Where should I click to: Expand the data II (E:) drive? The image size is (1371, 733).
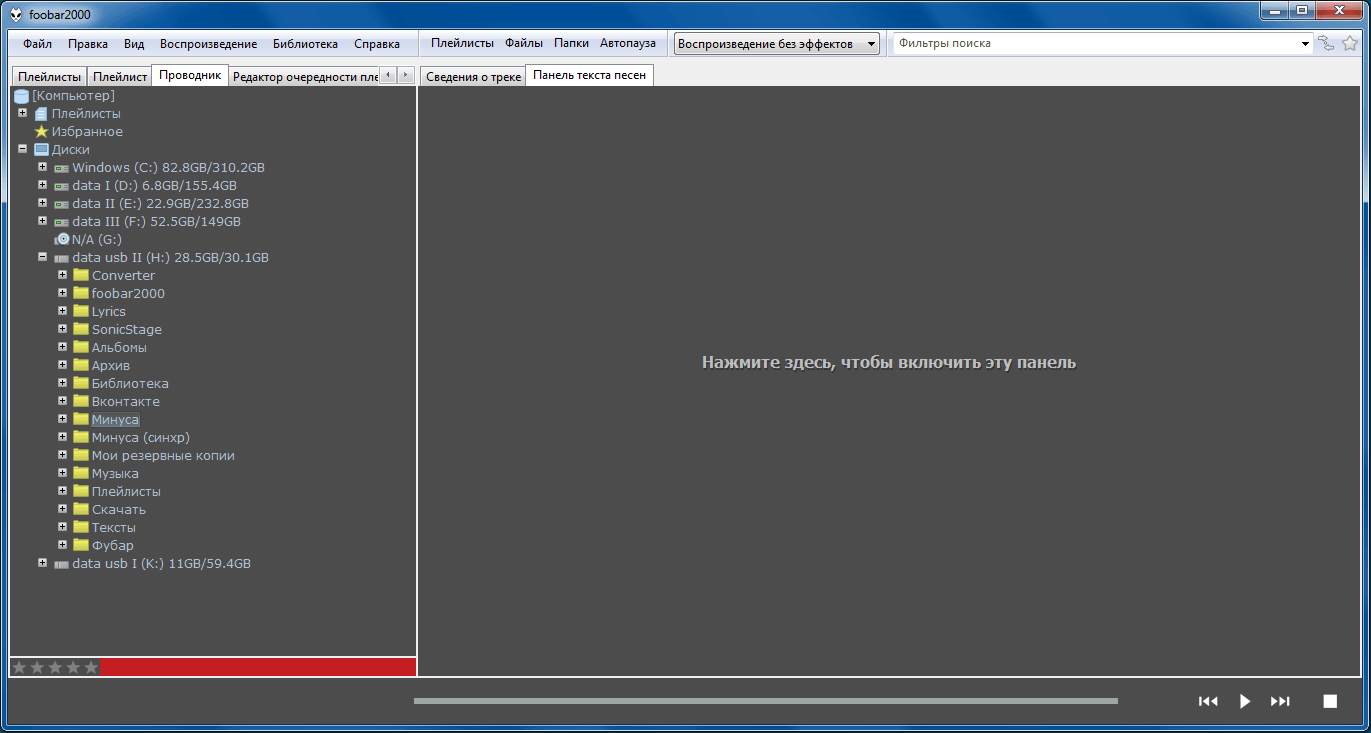pyautogui.click(x=42, y=203)
